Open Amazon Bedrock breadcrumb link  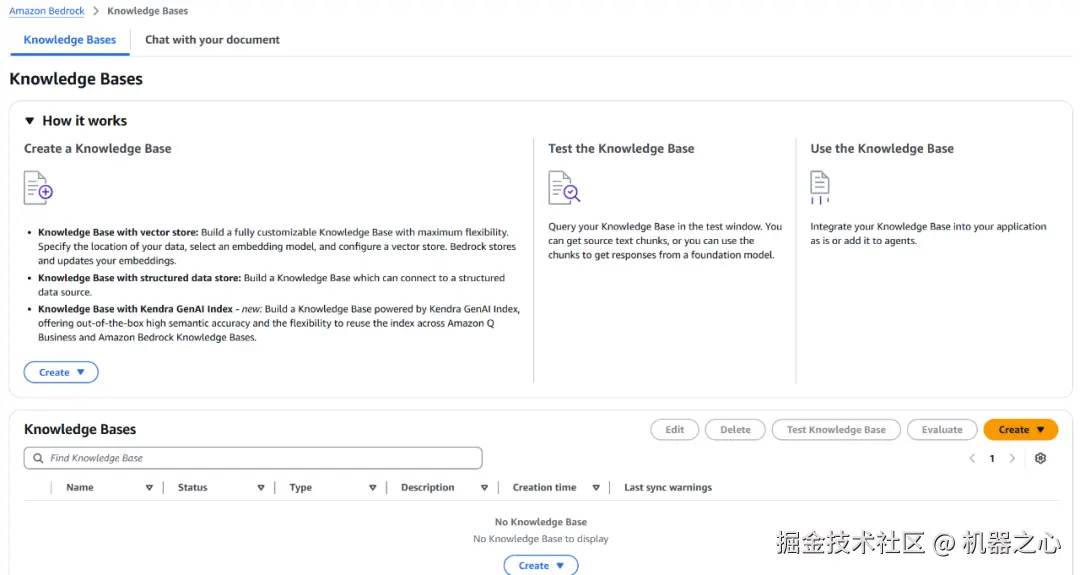pyautogui.click(x=47, y=11)
